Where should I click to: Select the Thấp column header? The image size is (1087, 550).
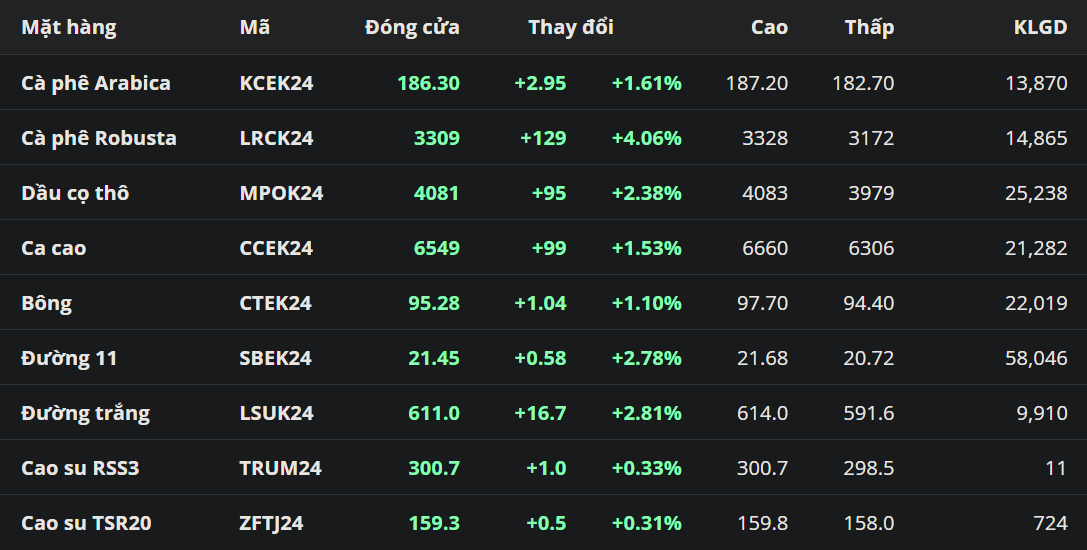[869, 28]
